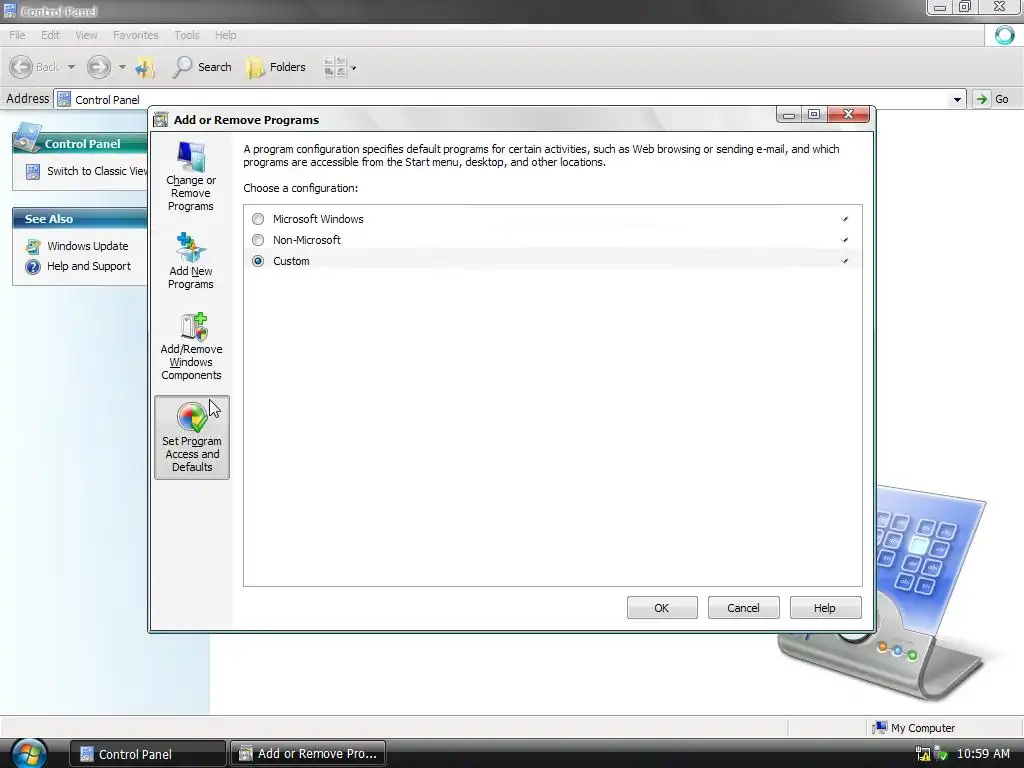Screen dimensions: 1024x768
Task: Click the Search toolbar button
Action: [201, 67]
